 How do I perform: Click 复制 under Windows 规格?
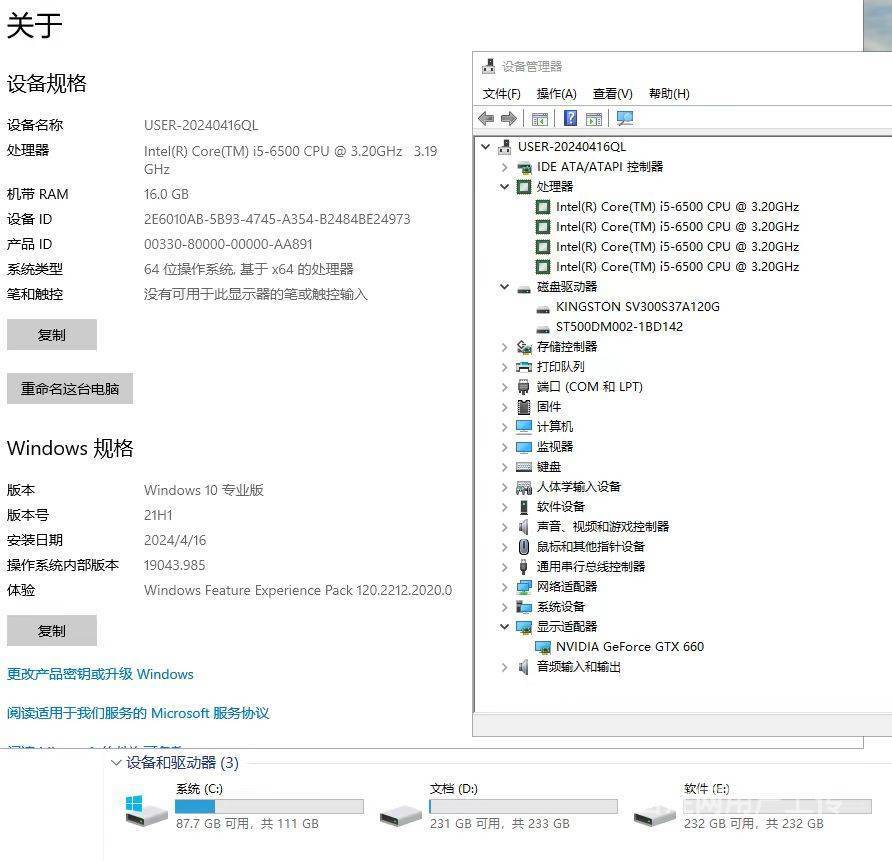coord(52,631)
